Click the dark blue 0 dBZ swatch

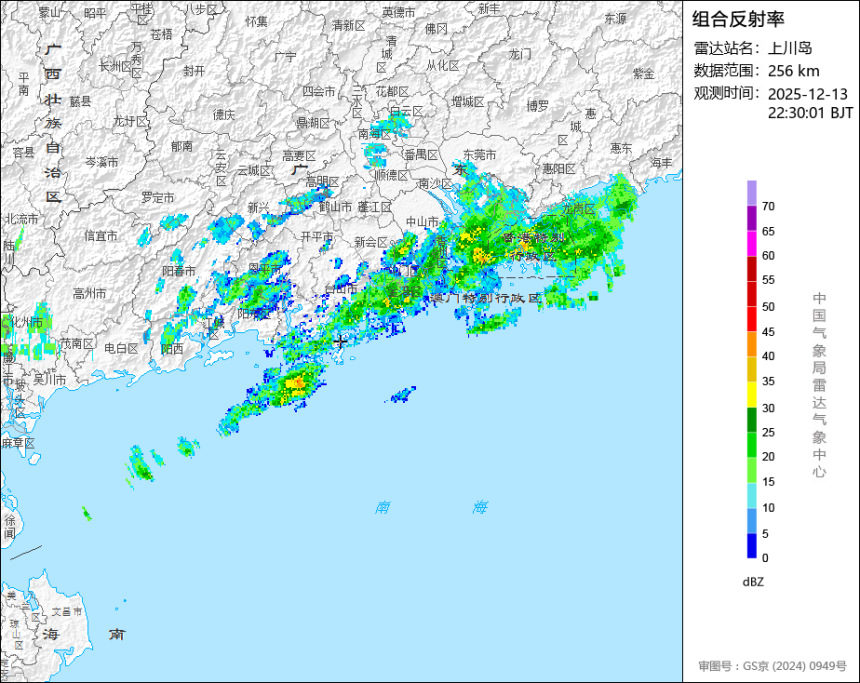[751, 545]
